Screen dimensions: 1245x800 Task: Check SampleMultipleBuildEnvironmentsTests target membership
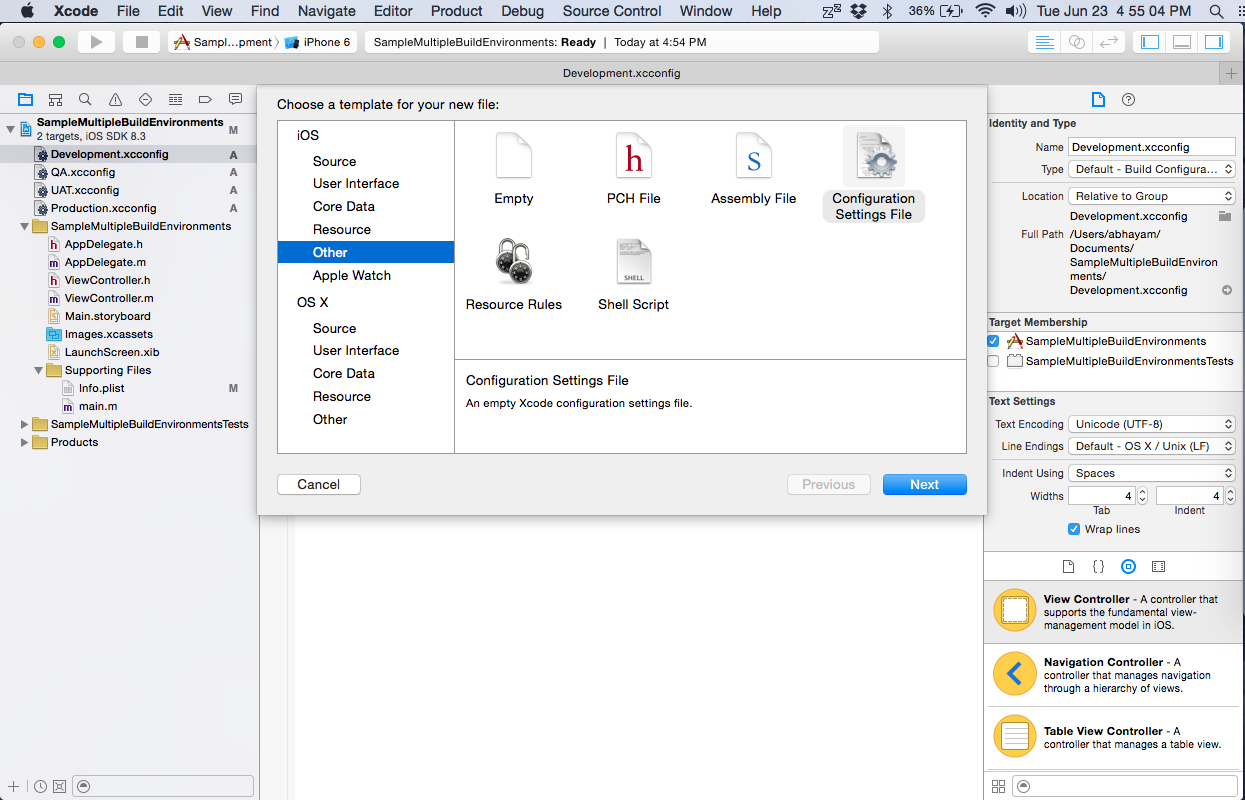tap(993, 361)
